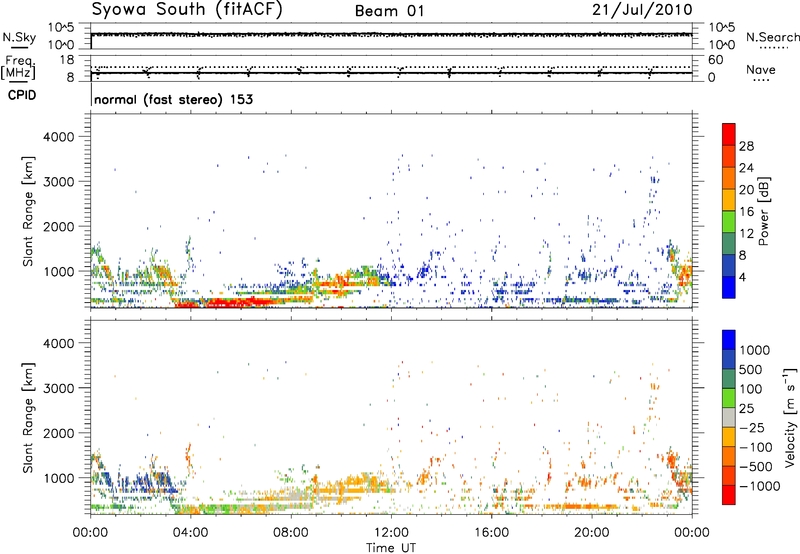Click the Power [dB] color bar
800x554 pixels.
click(x=729, y=211)
